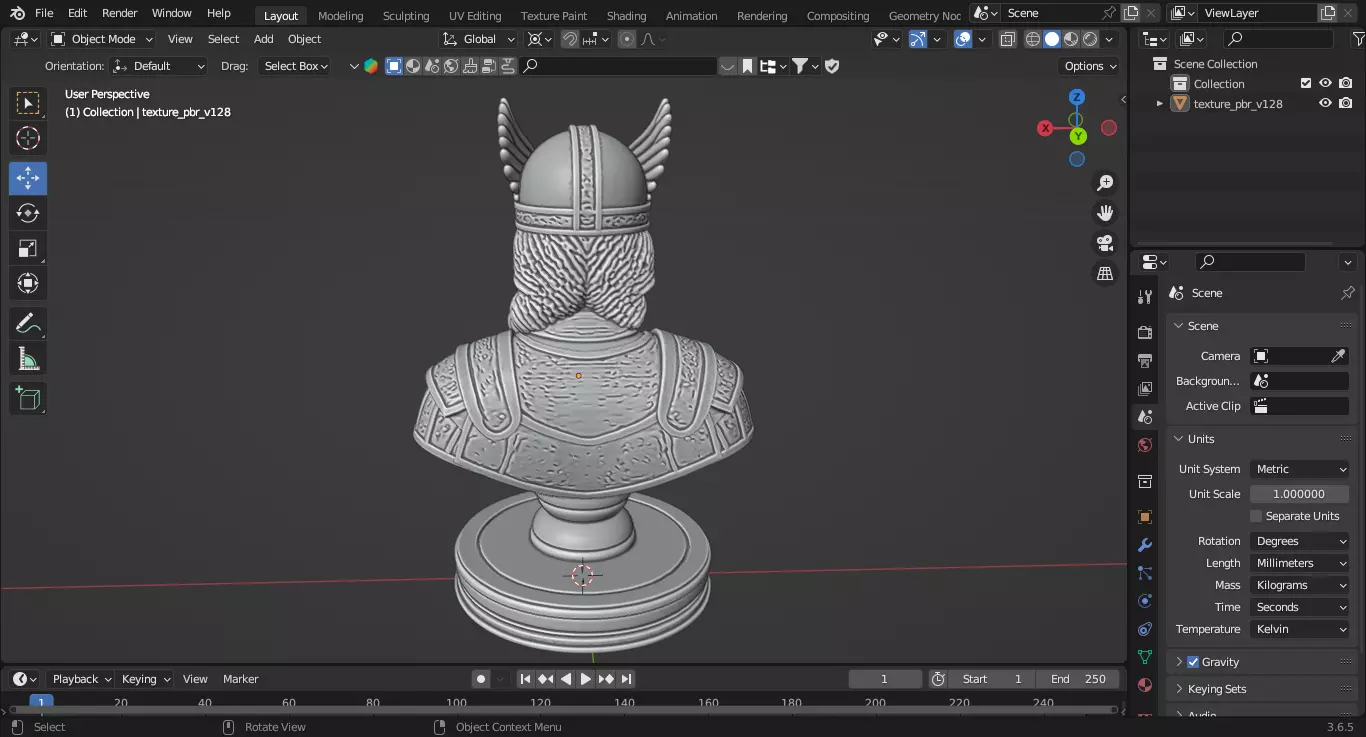Switch to Sculpting workspace tab

[406, 15]
